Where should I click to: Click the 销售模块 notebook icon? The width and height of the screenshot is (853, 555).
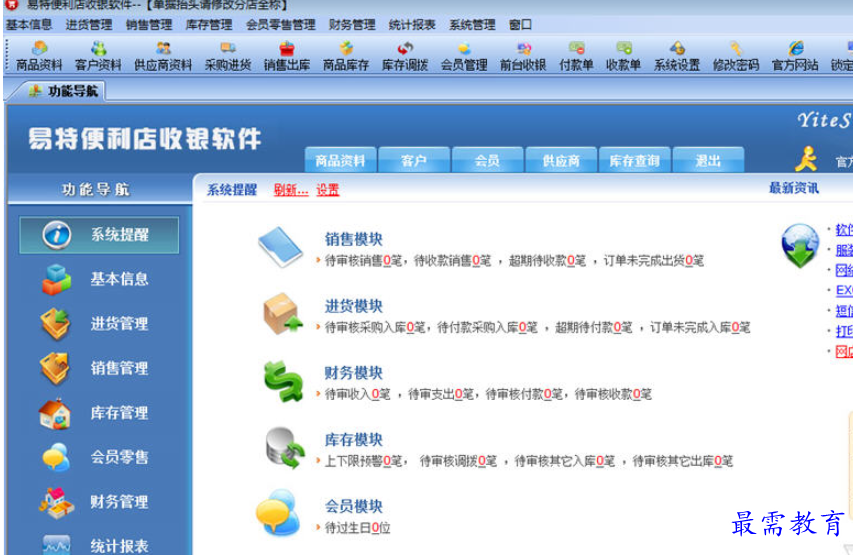point(280,247)
